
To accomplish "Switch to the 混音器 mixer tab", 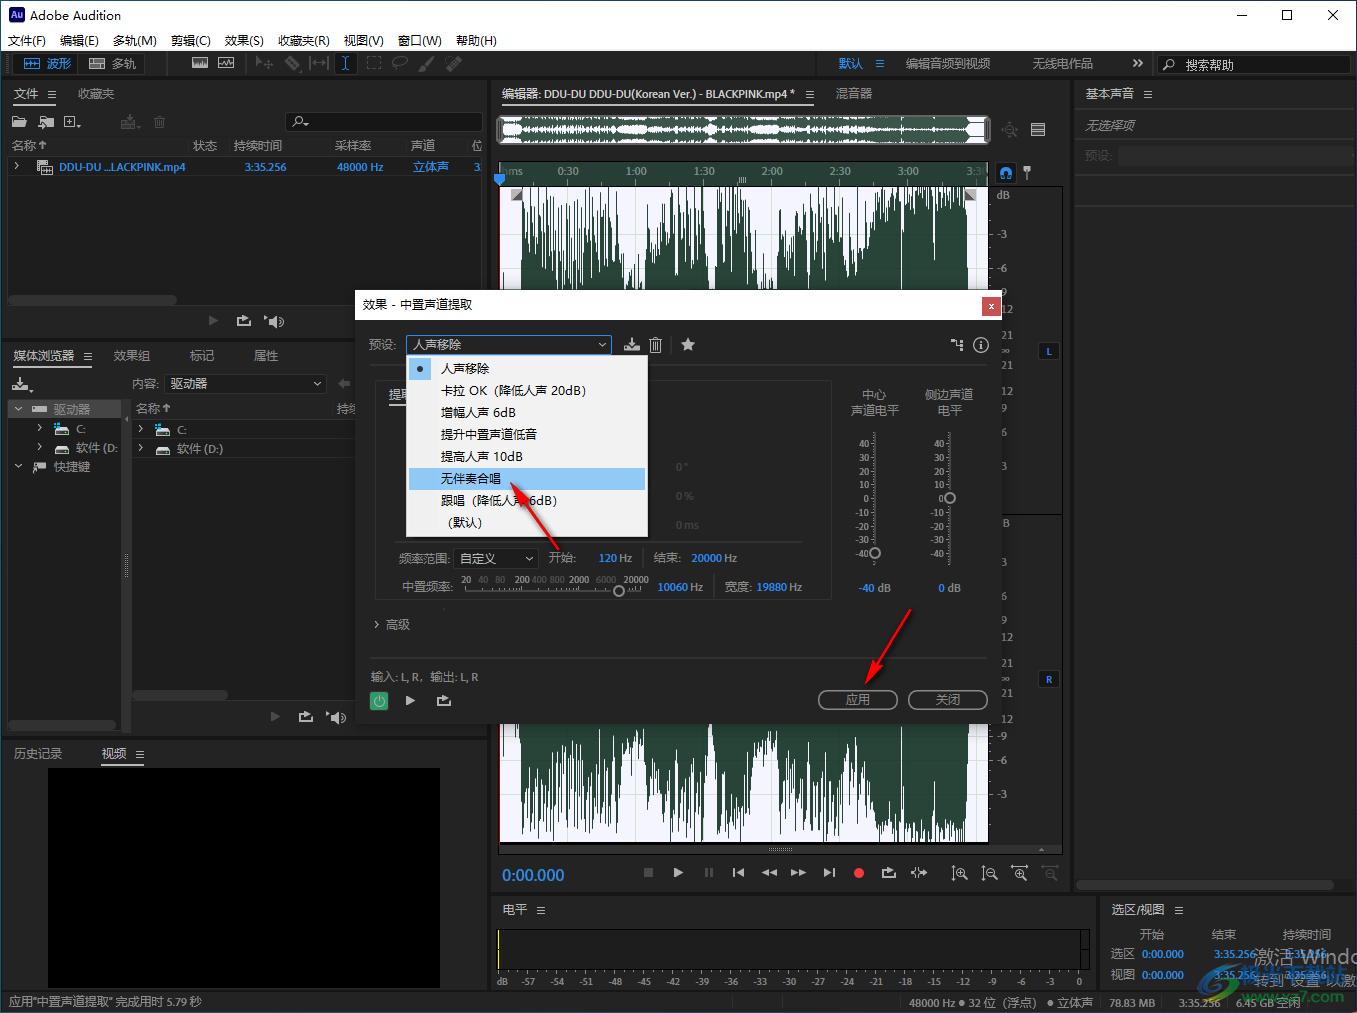I will coord(854,94).
